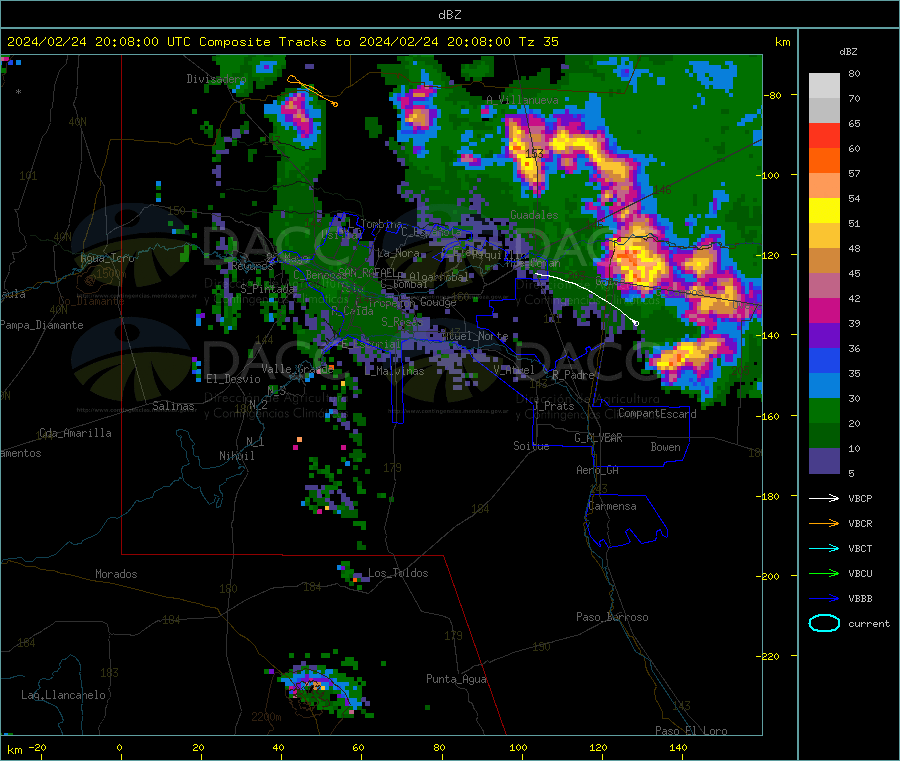Click the 'Guadales' location label

pyautogui.click(x=534, y=215)
